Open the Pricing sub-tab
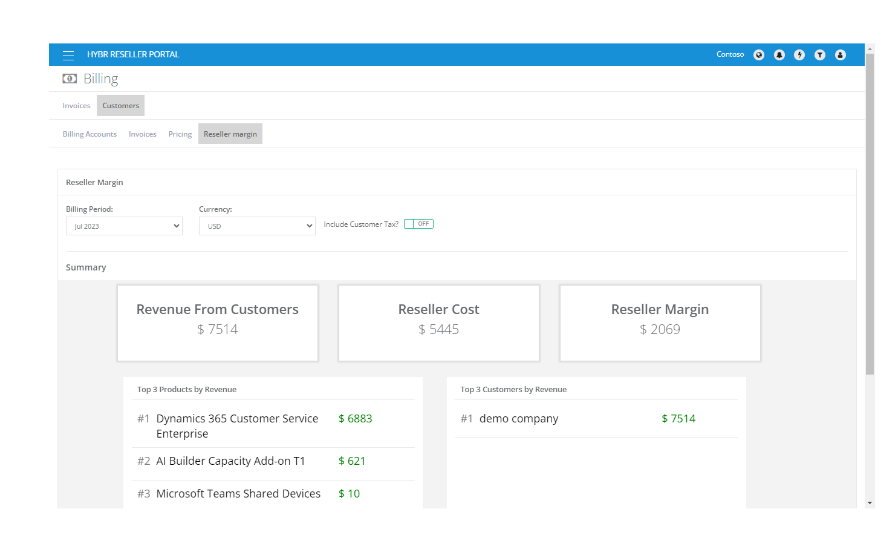The image size is (895, 551). 180,134
